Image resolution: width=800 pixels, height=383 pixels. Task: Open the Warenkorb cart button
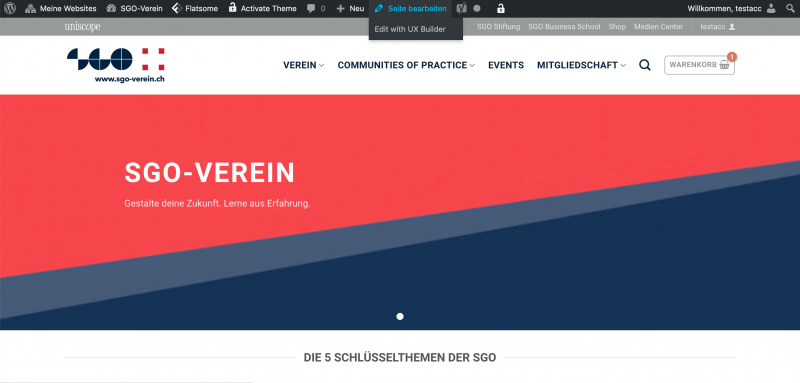(699, 65)
